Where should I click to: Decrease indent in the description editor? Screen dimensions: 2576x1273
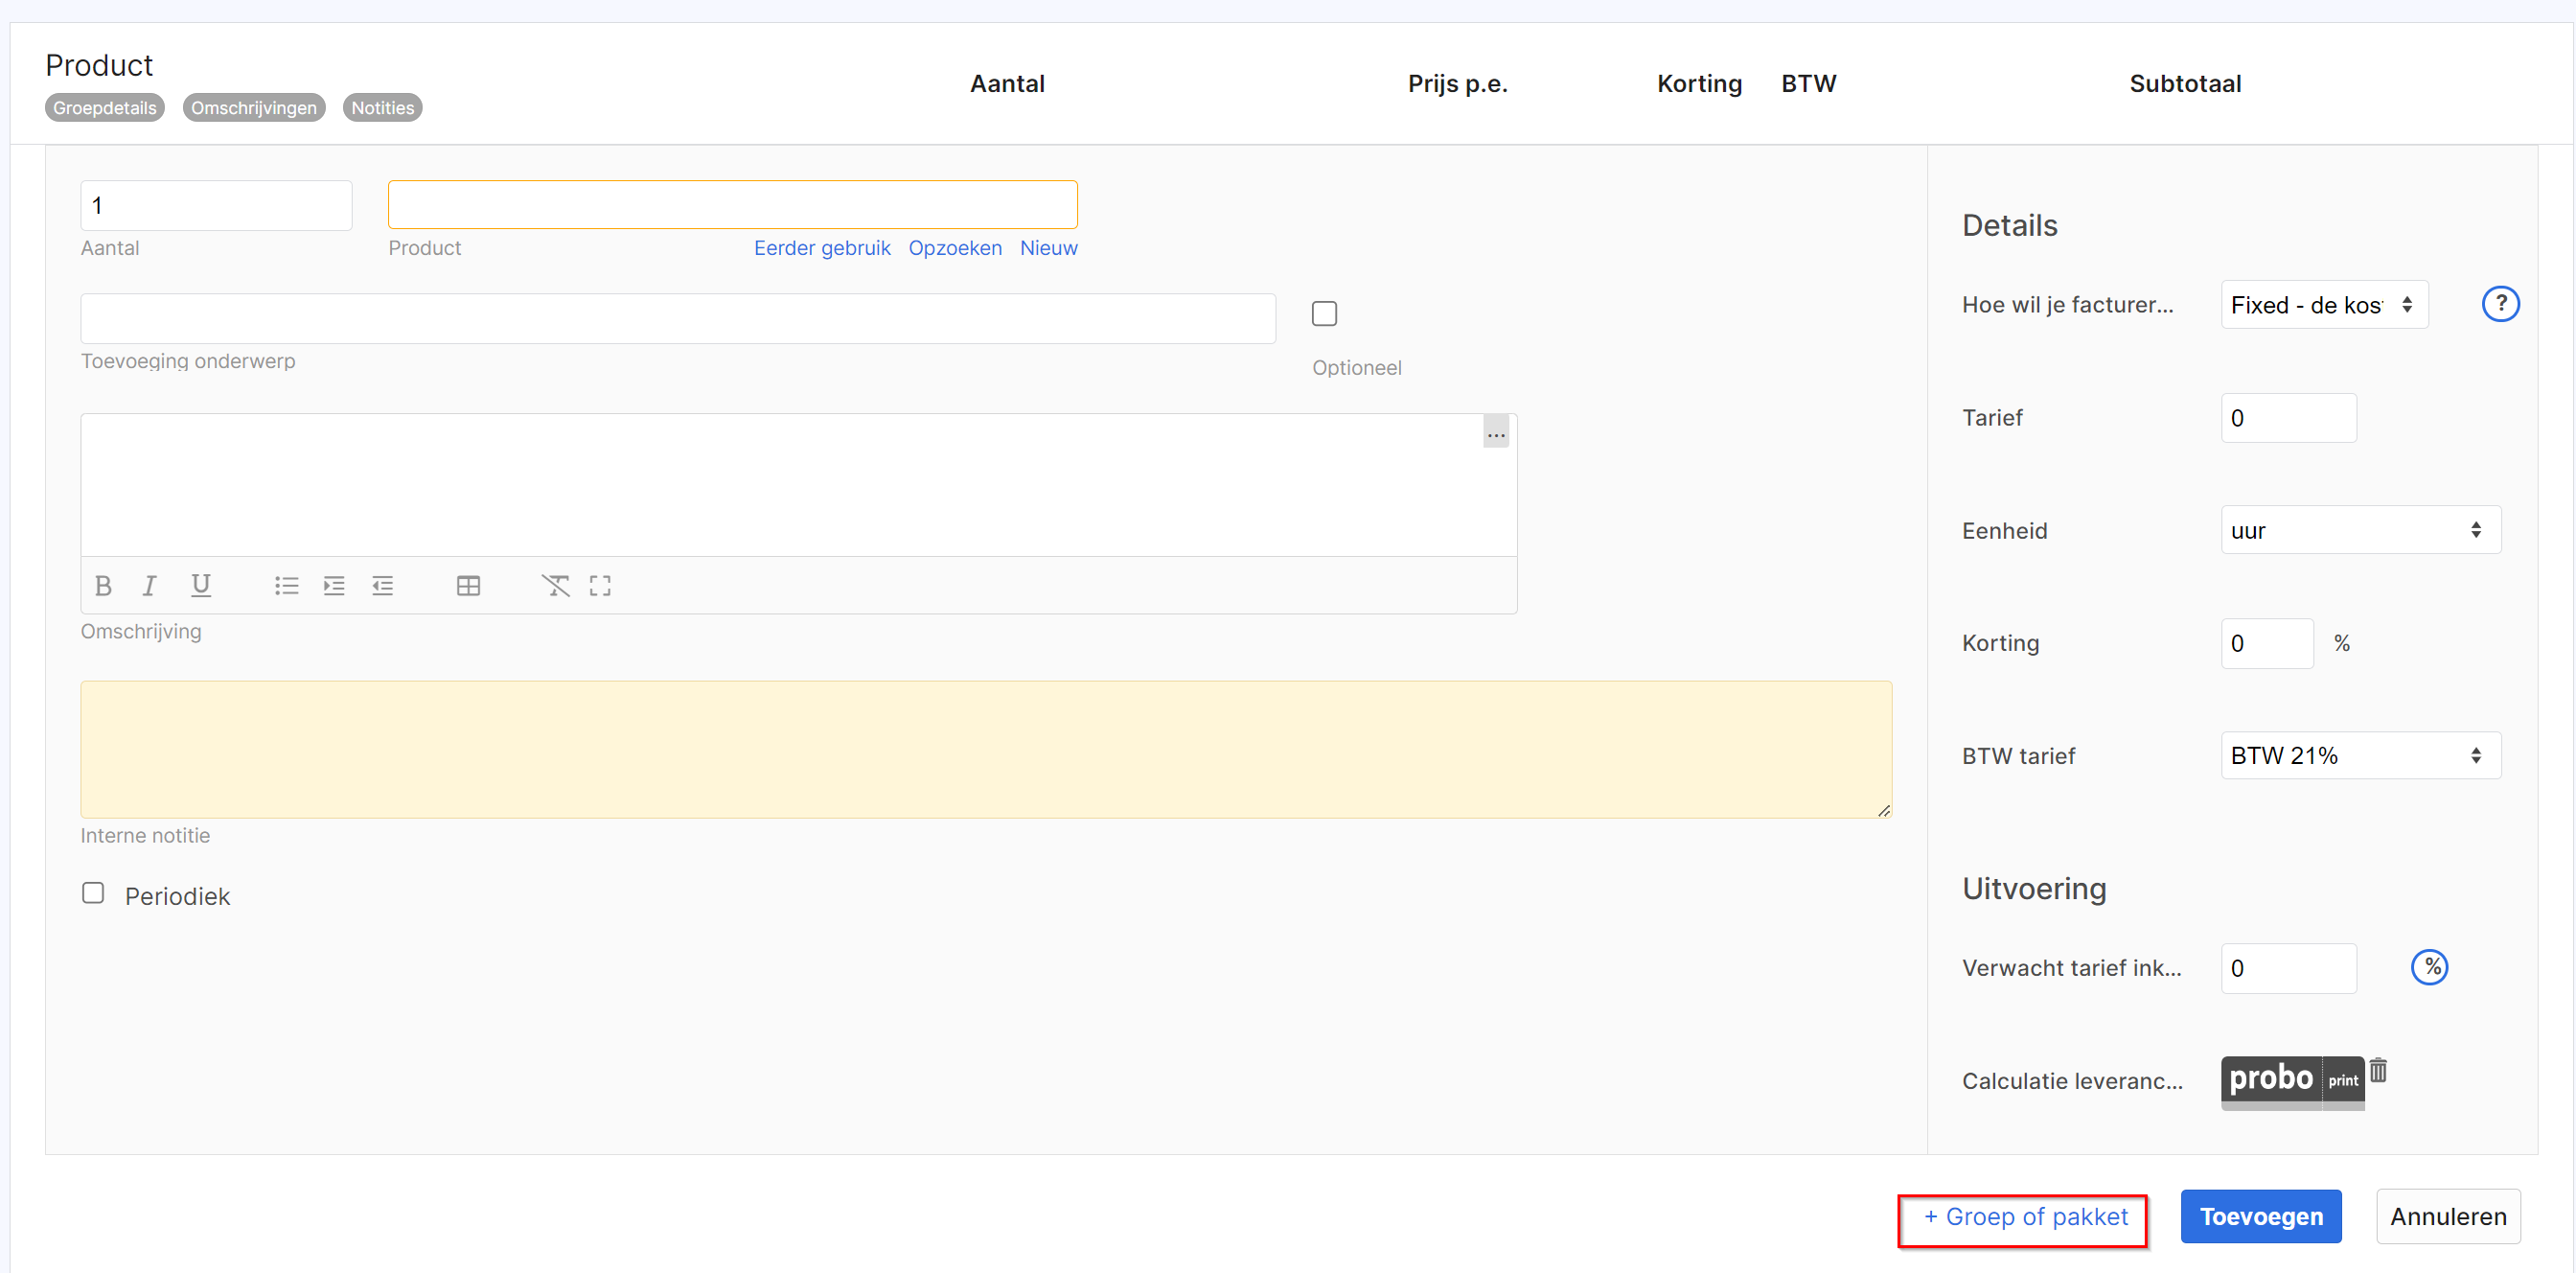point(382,586)
